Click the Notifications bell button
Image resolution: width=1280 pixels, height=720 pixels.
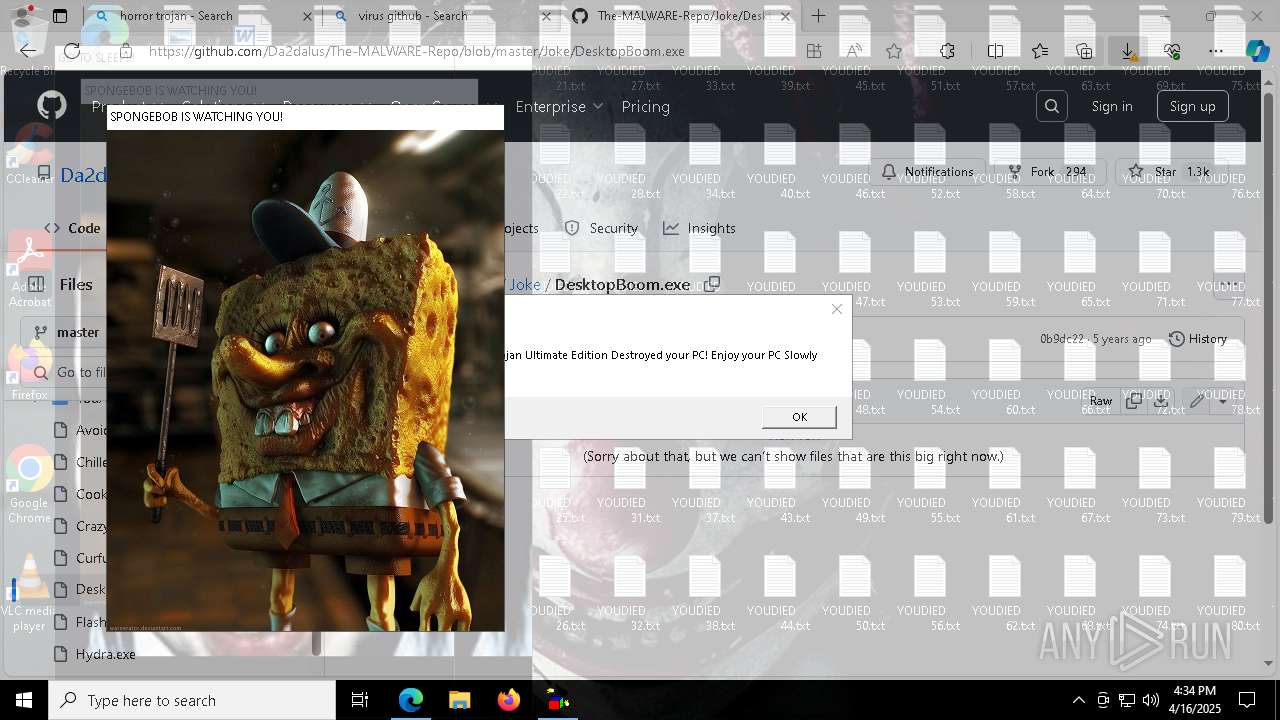point(928,172)
